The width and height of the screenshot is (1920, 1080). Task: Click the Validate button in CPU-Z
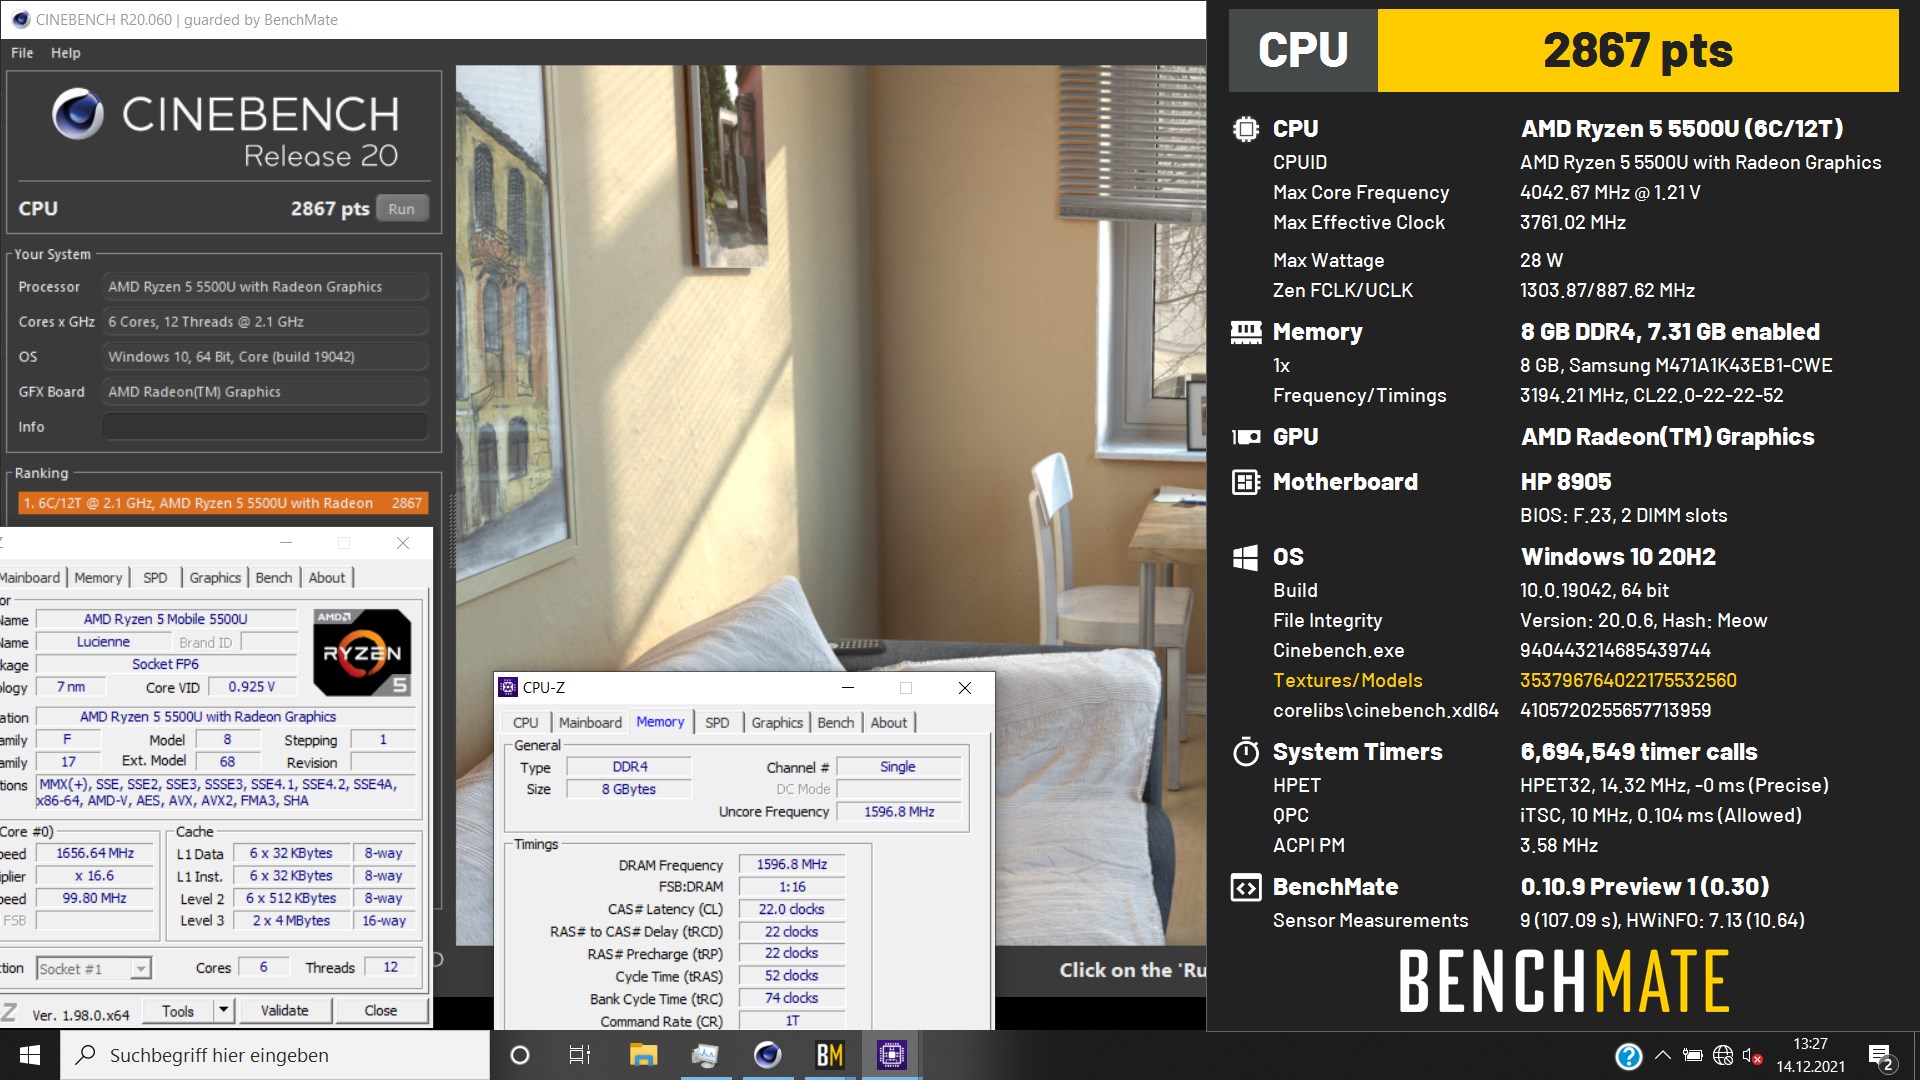coord(285,1011)
